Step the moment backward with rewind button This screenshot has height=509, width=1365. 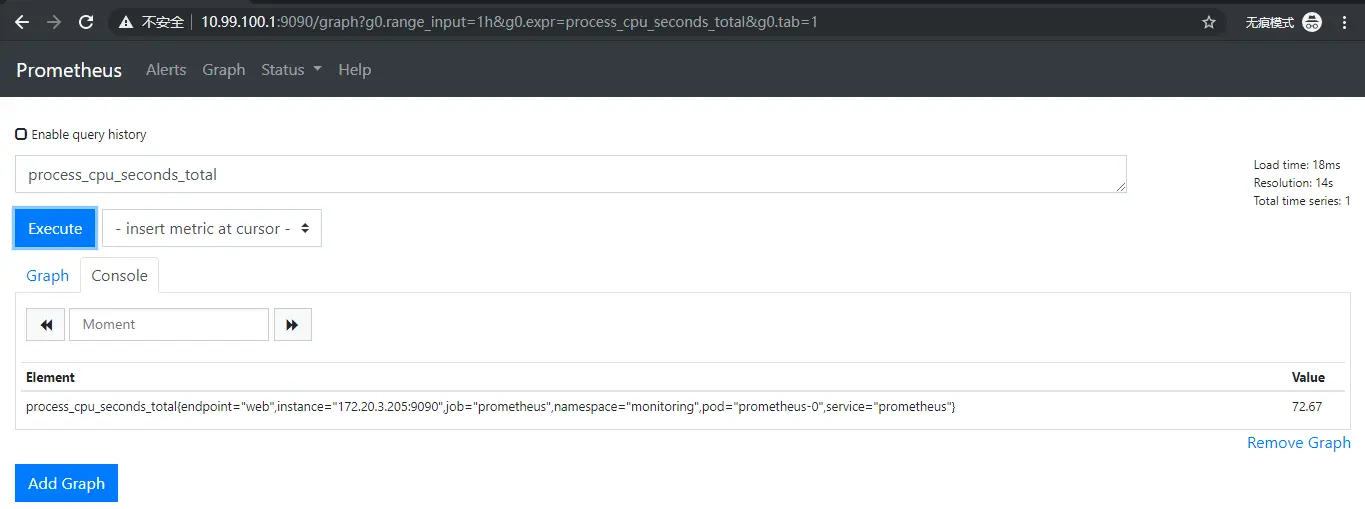tap(45, 324)
